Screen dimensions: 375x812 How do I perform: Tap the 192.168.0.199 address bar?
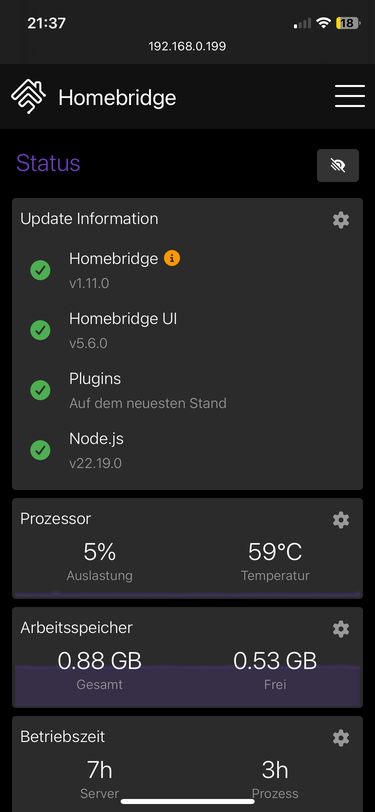pos(188,46)
